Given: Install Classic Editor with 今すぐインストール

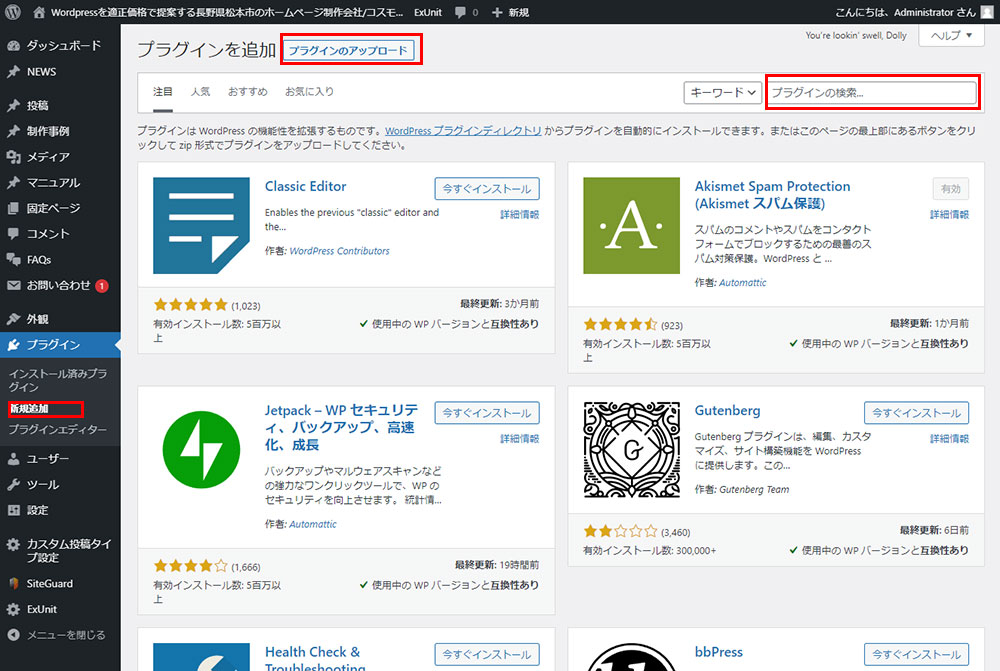Looking at the screenshot, I should tap(487, 188).
